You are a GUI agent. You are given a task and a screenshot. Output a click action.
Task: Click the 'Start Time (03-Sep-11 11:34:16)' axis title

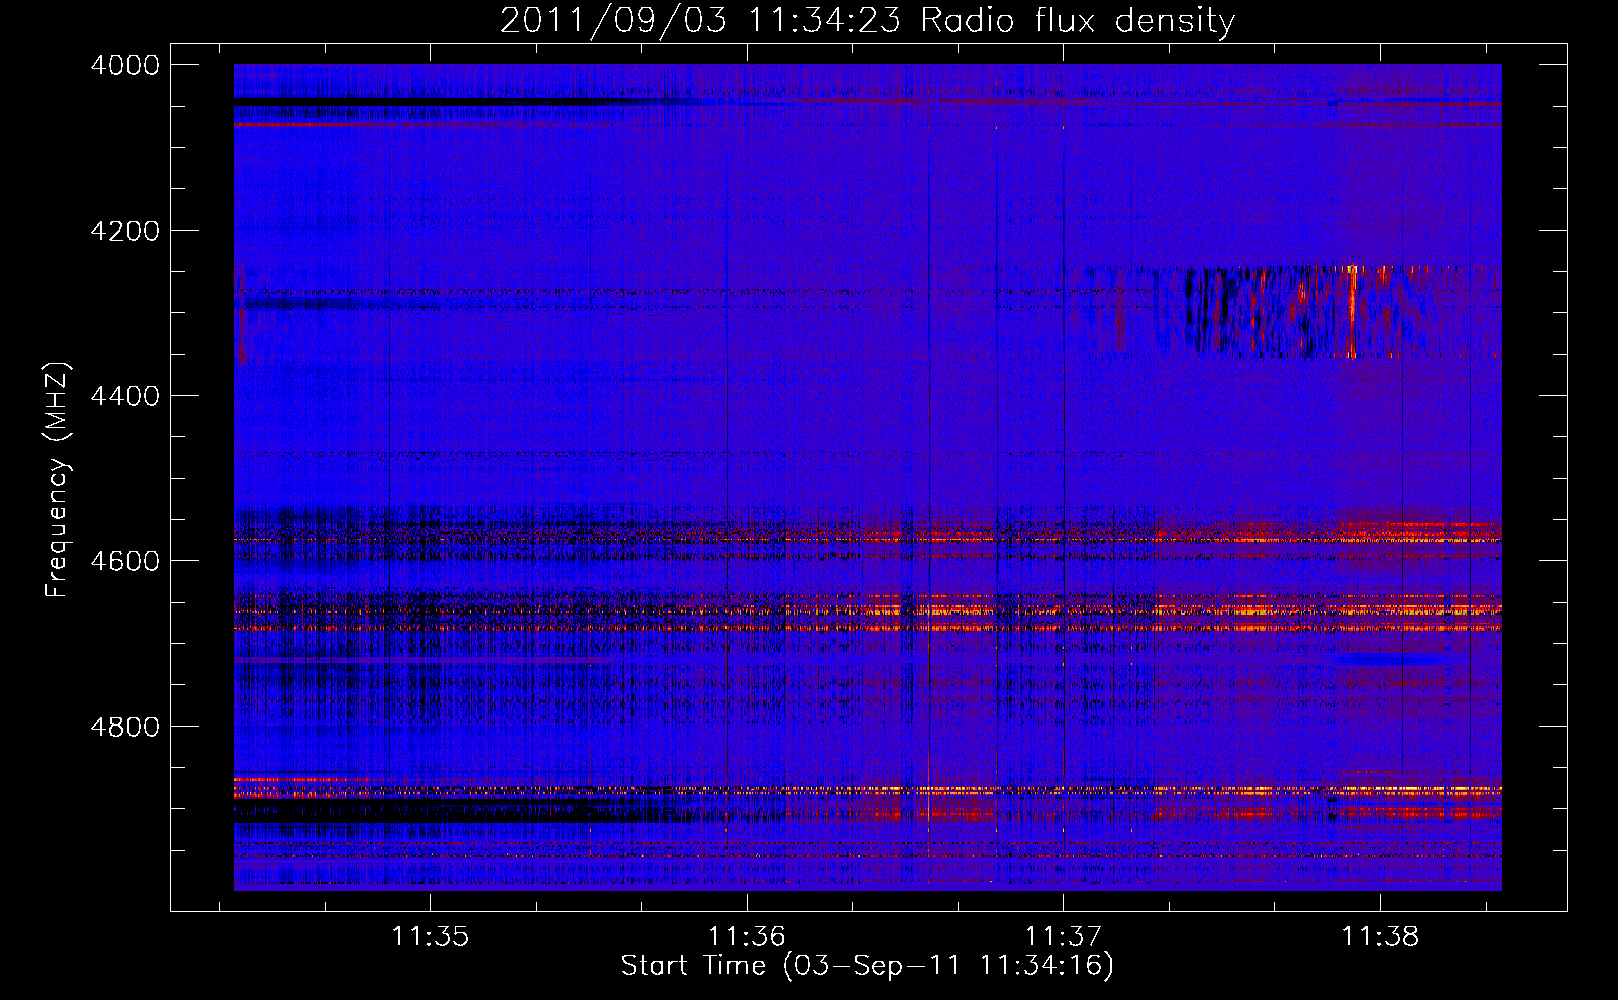click(x=867, y=966)
